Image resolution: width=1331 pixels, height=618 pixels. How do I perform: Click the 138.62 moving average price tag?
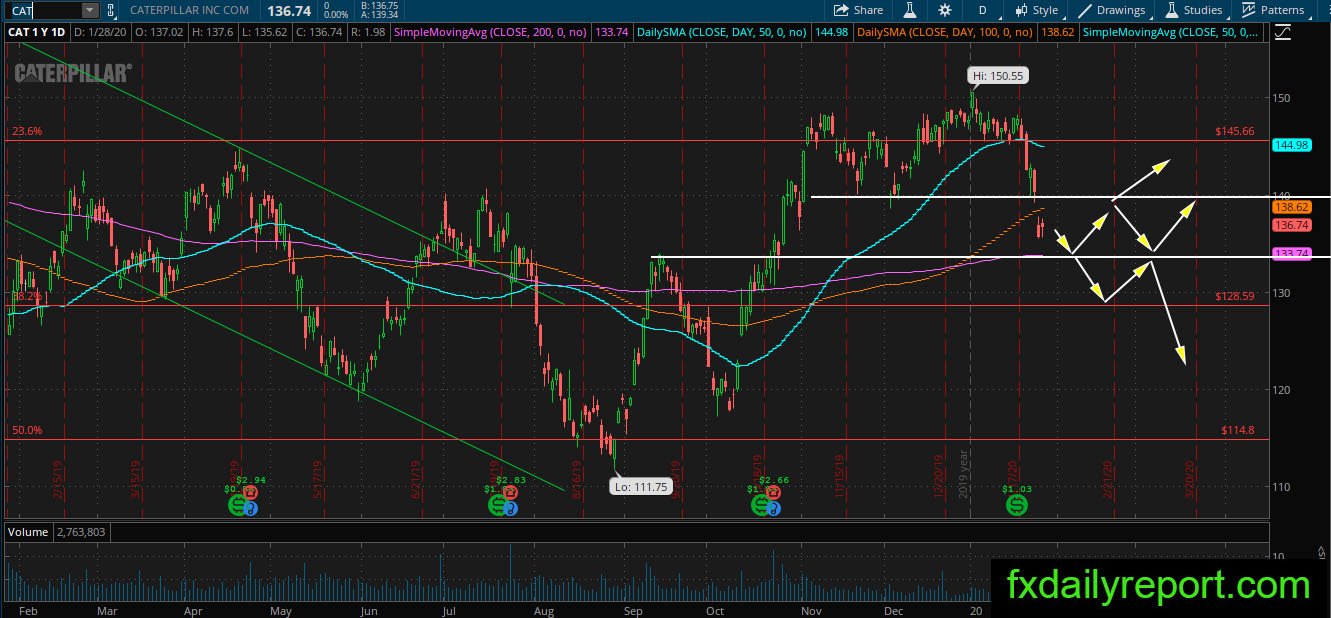tap(1292, 207)
